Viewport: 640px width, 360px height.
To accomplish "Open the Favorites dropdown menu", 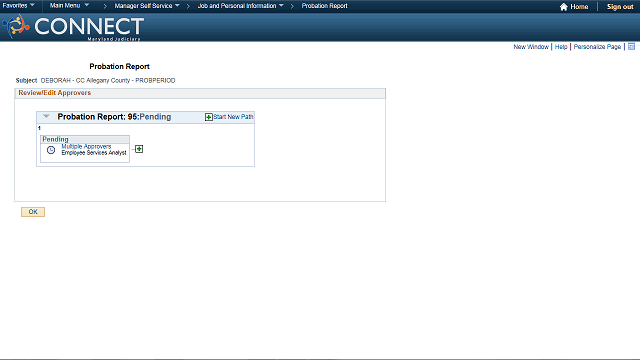I will coord(18,6).
